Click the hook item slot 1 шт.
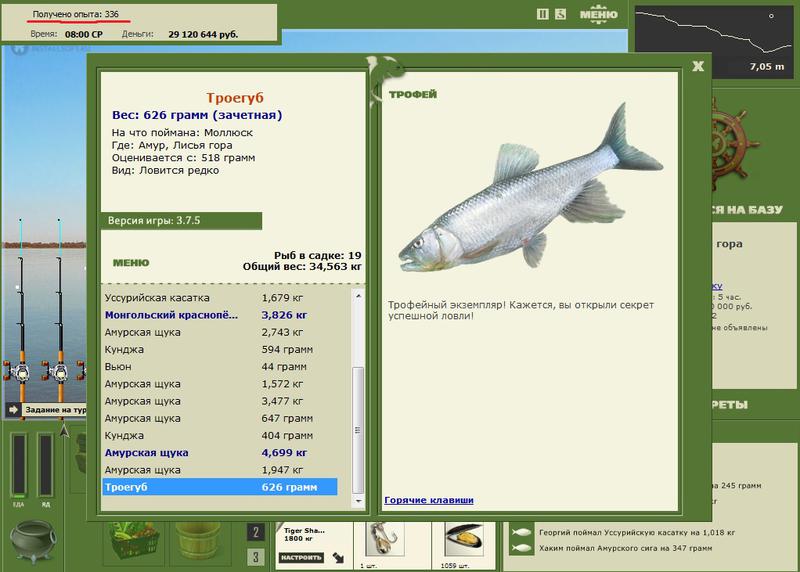 click(385, 540)
